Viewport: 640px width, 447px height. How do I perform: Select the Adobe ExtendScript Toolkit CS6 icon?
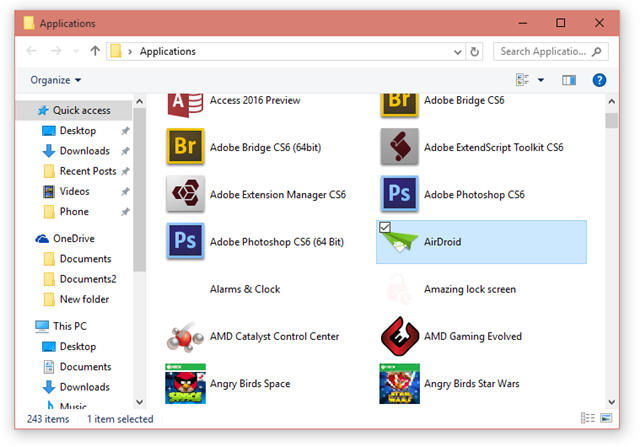(x=400, y=146)
